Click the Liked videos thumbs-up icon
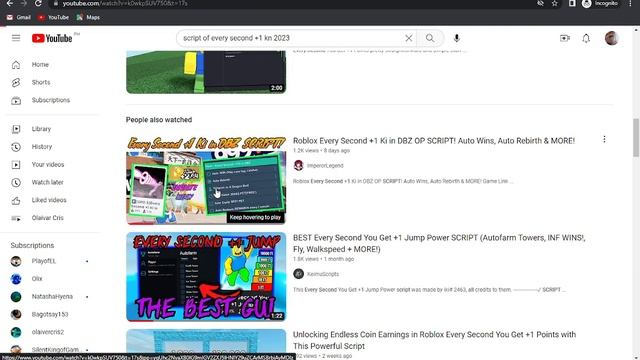This screenshot has height=360, width=640. (16, 200)
